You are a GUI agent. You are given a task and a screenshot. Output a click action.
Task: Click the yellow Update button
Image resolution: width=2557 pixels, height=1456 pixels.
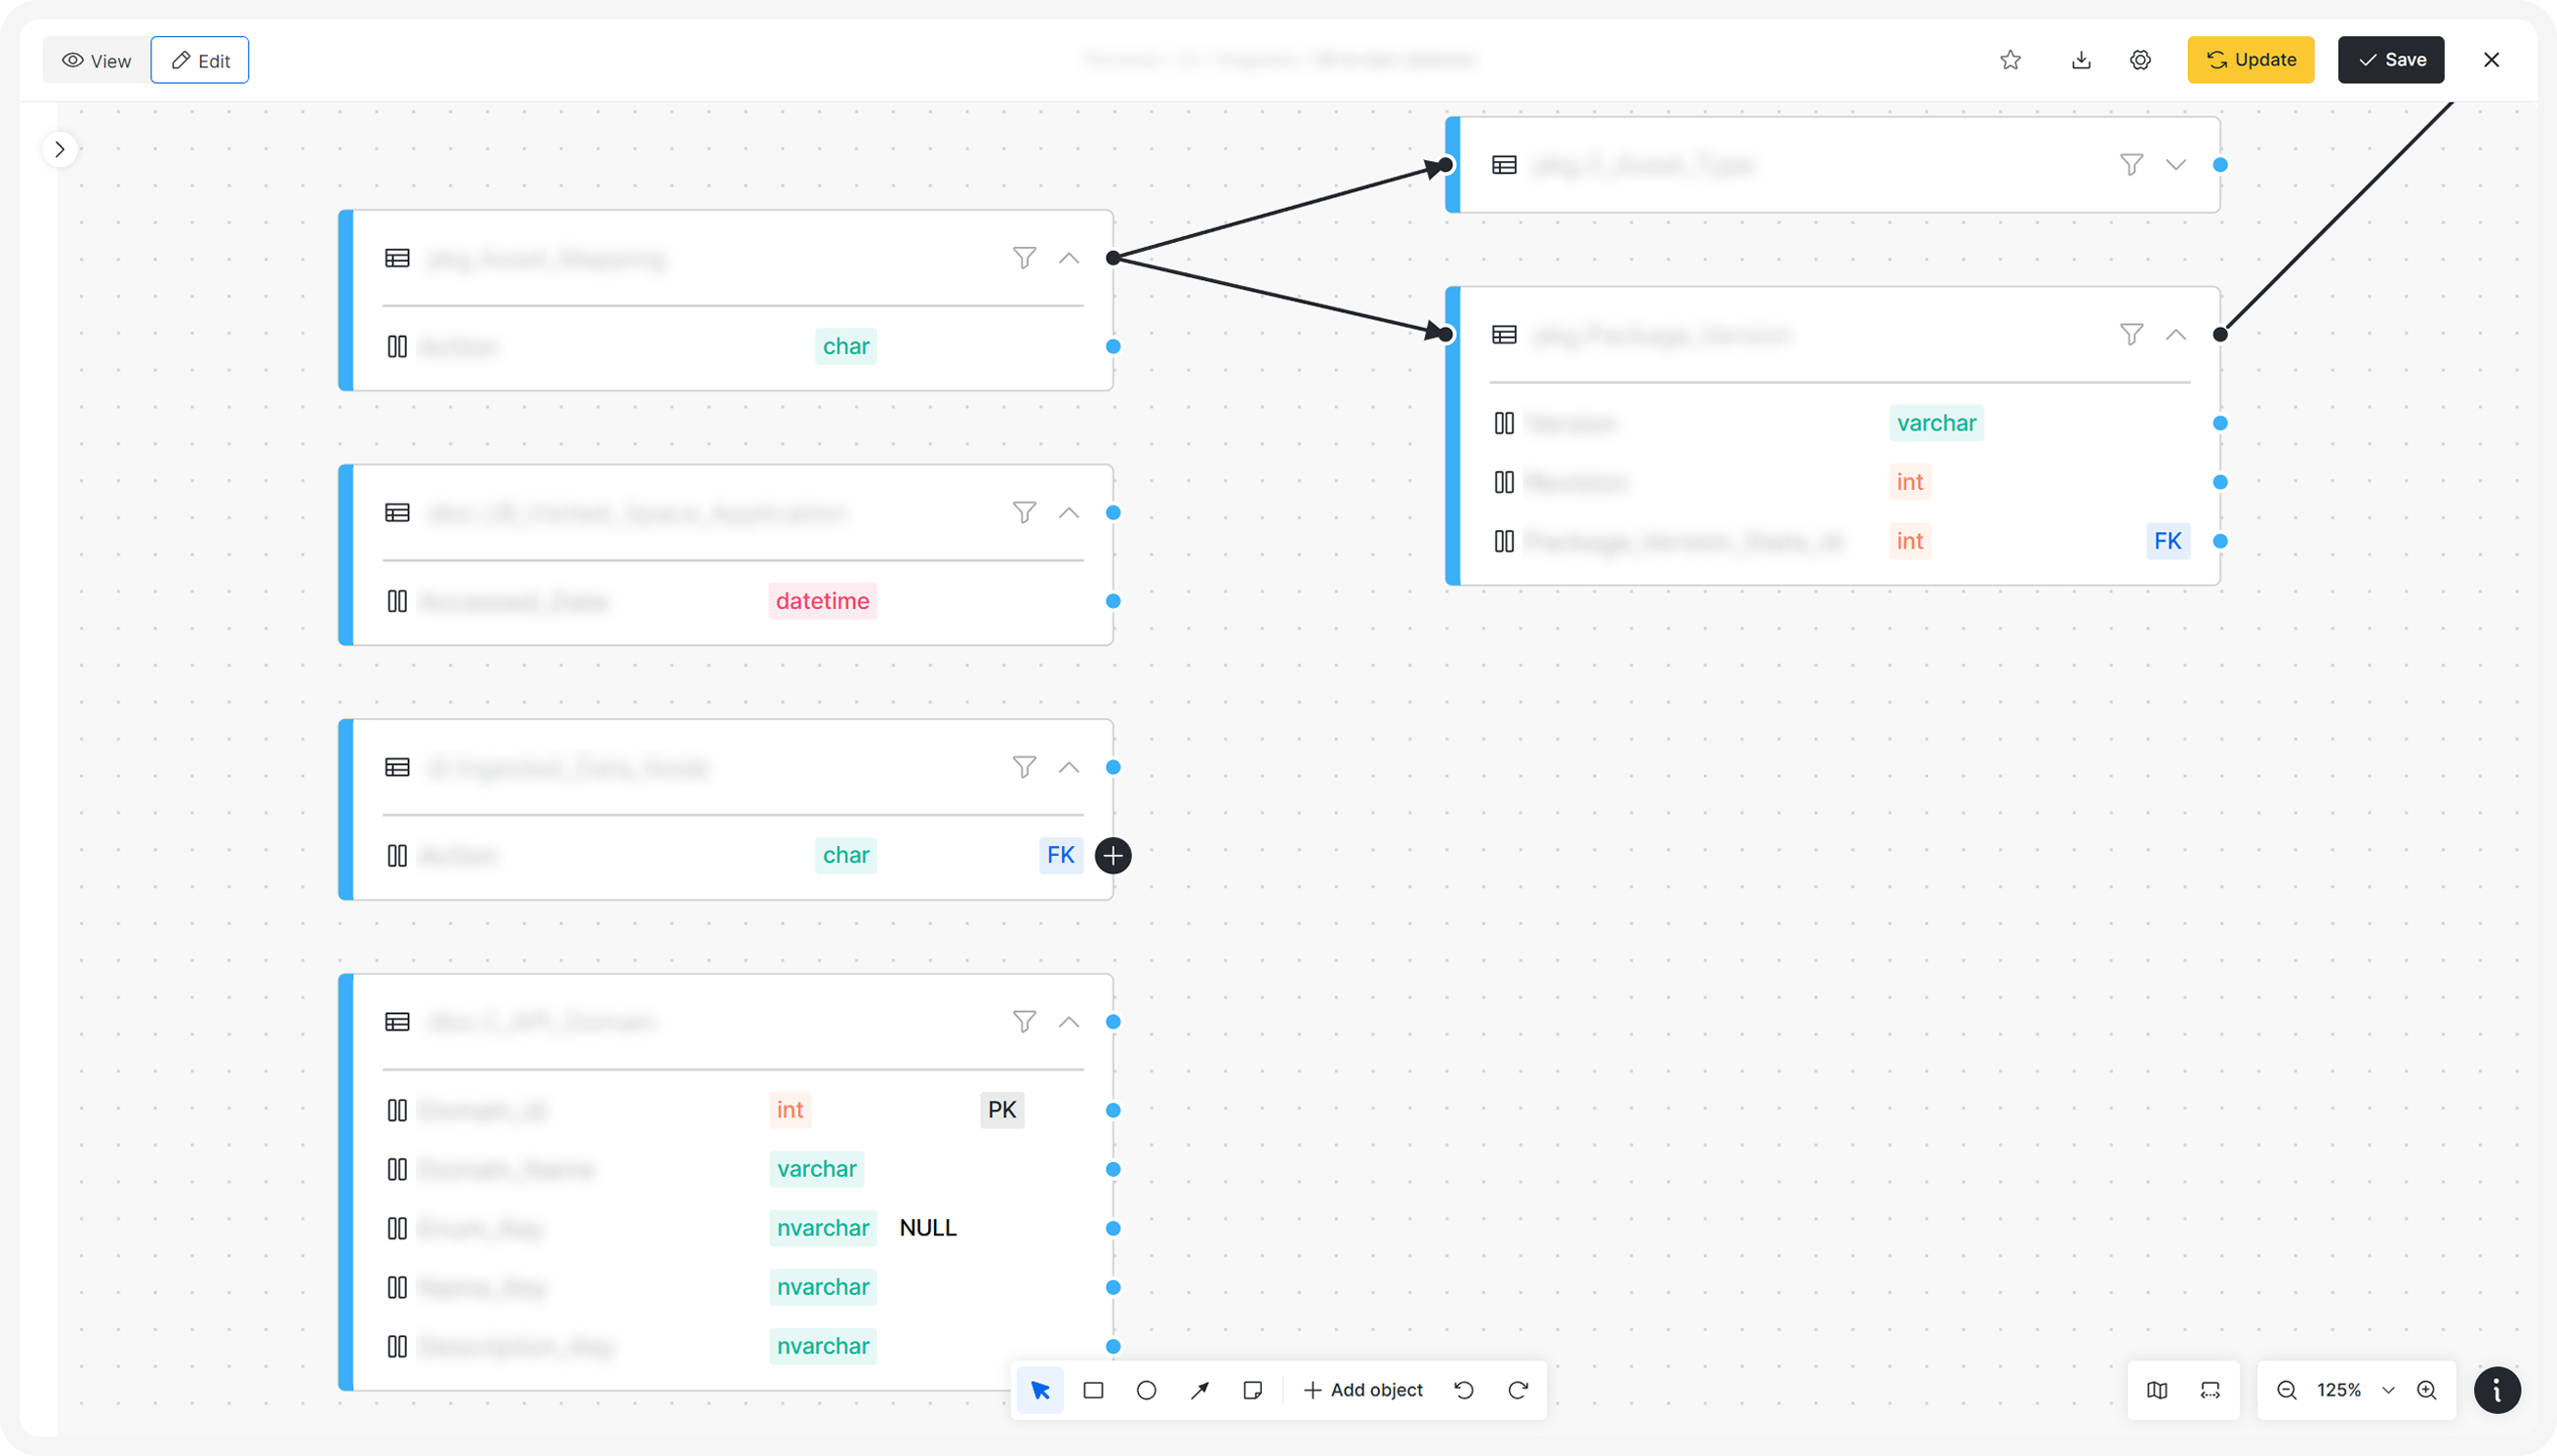tap(2250, 60)
